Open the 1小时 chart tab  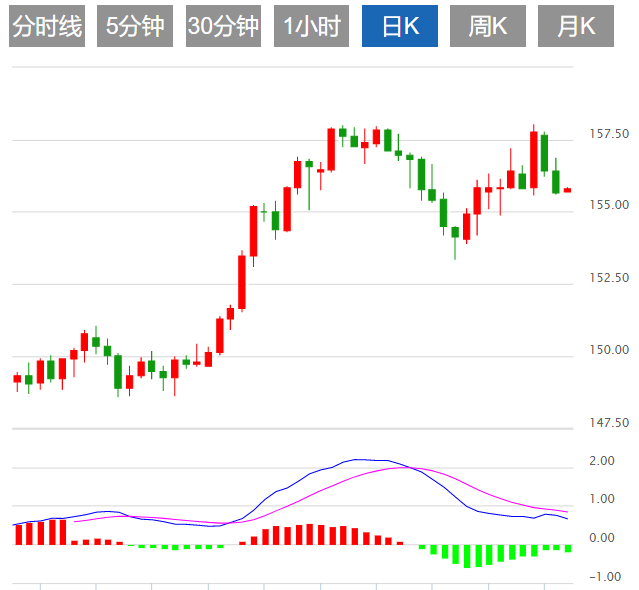point(311,26)
